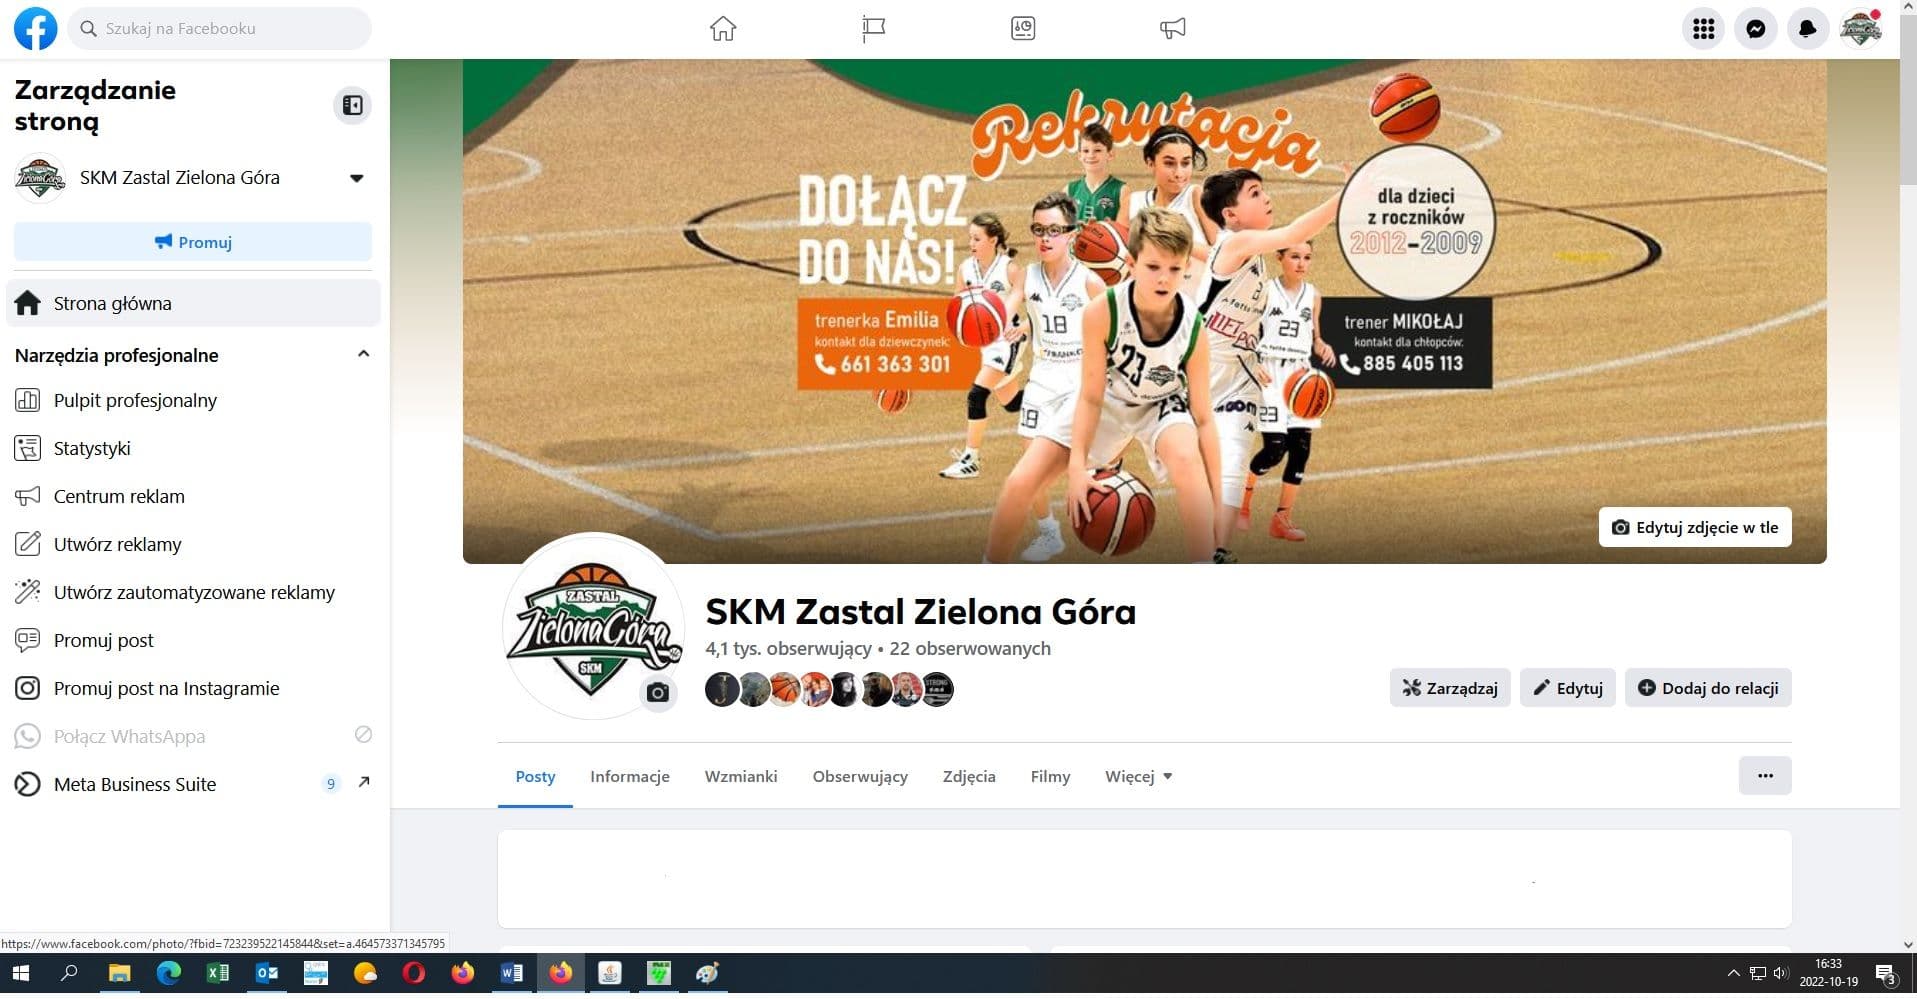Open the nine-dot apps menu
Viewport: 1917px width, 999px height.
coord(1704,29)
